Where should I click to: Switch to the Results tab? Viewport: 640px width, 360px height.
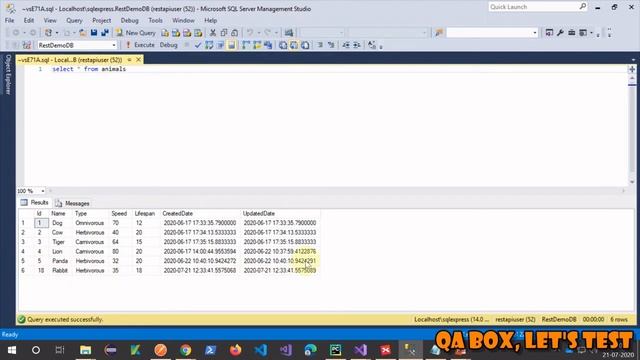(x=35, y=203)
